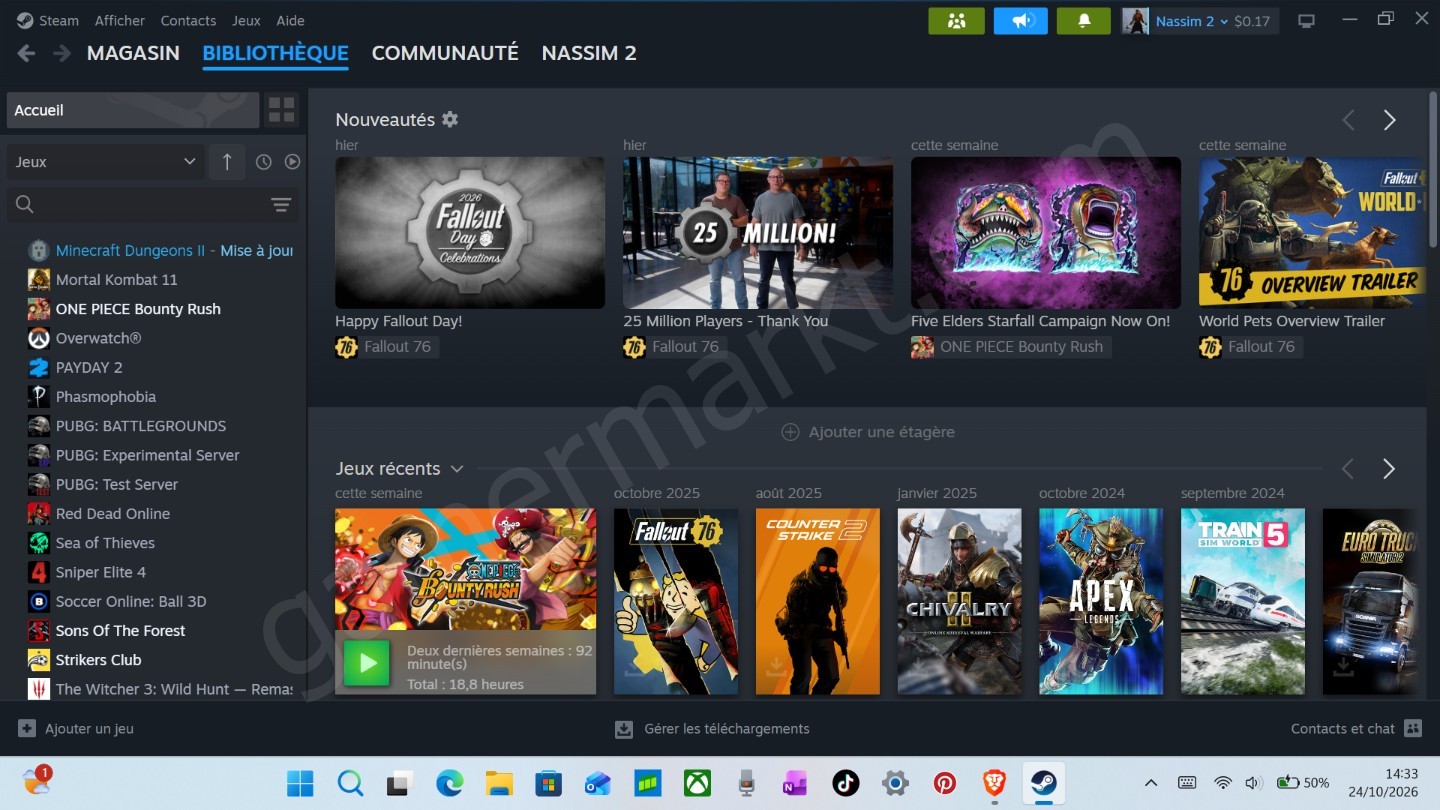
Task: Open Gérer les téléchargements
Action: [712, 729]
